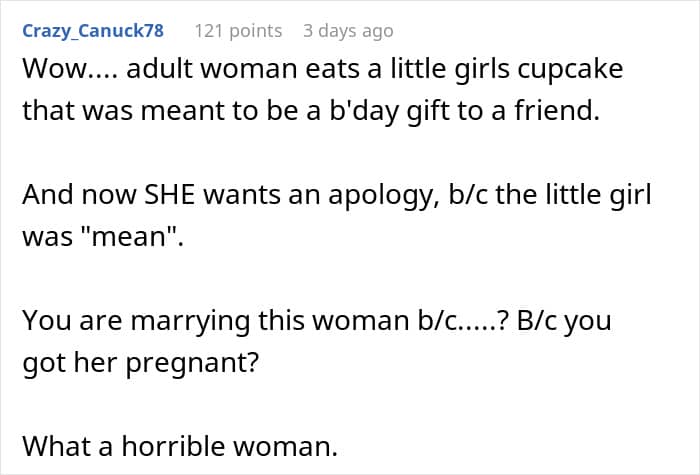Click the phrase got her in the comment
700x475 pixels.
coord(70,363)
